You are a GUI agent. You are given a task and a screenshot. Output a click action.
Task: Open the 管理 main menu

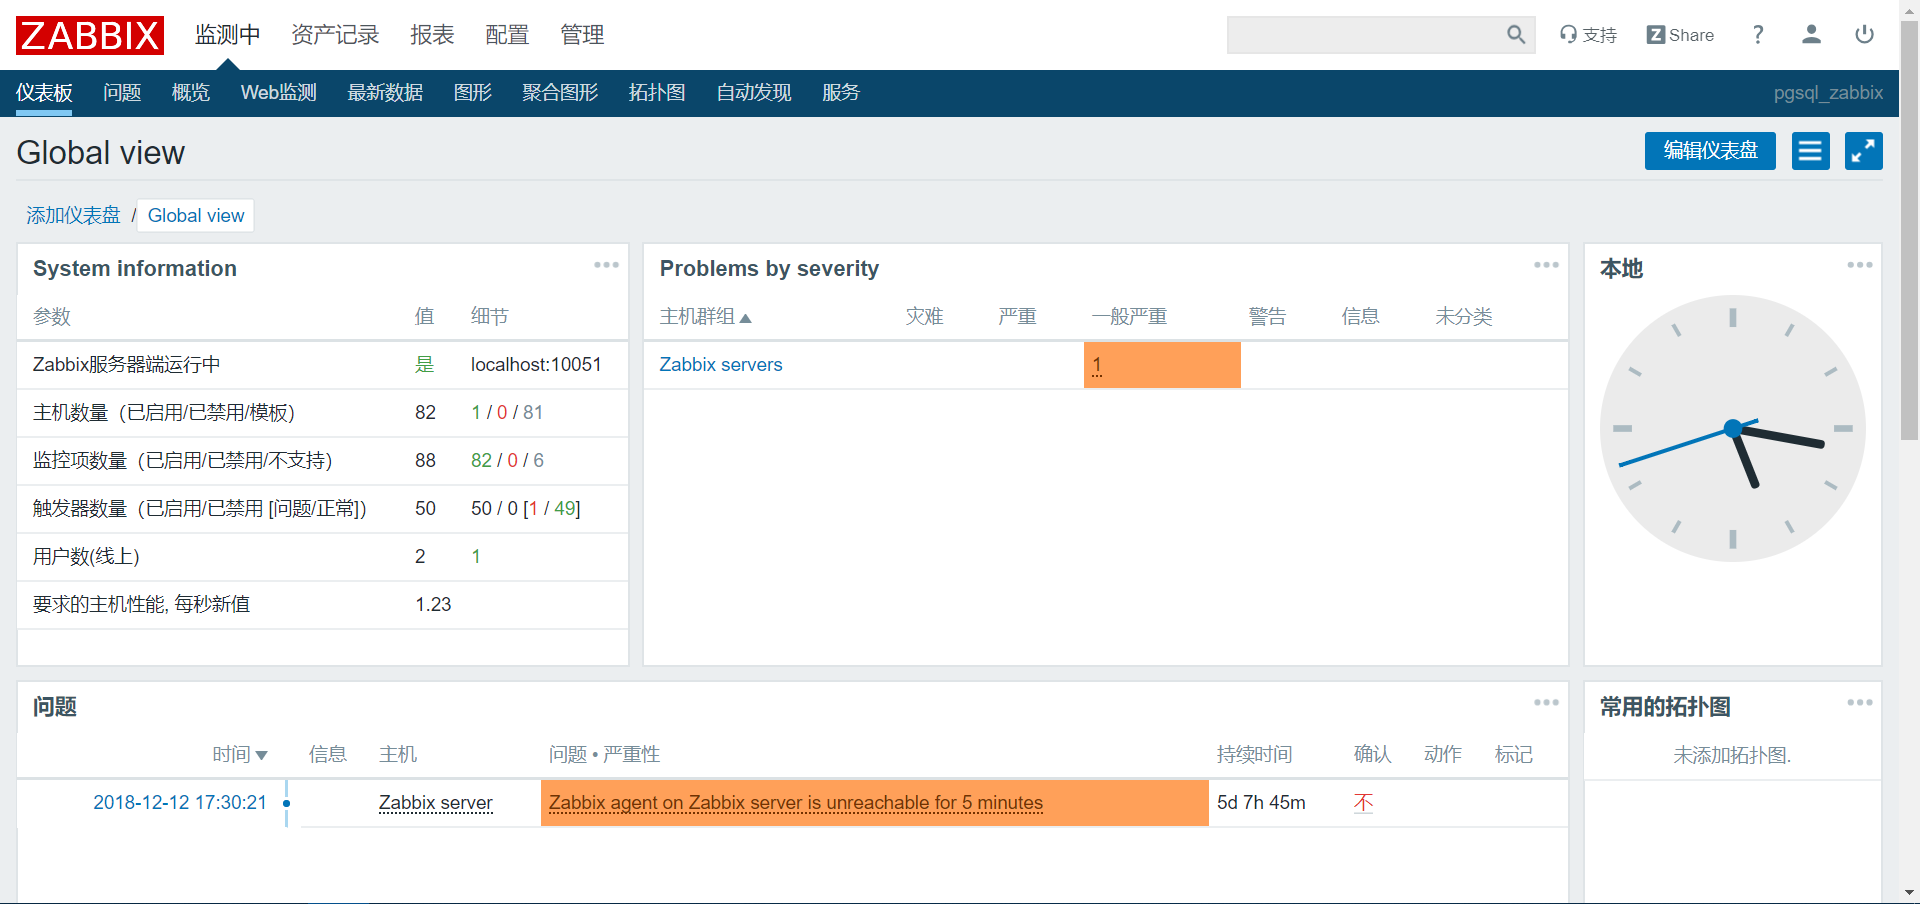[x=582, y=35]
